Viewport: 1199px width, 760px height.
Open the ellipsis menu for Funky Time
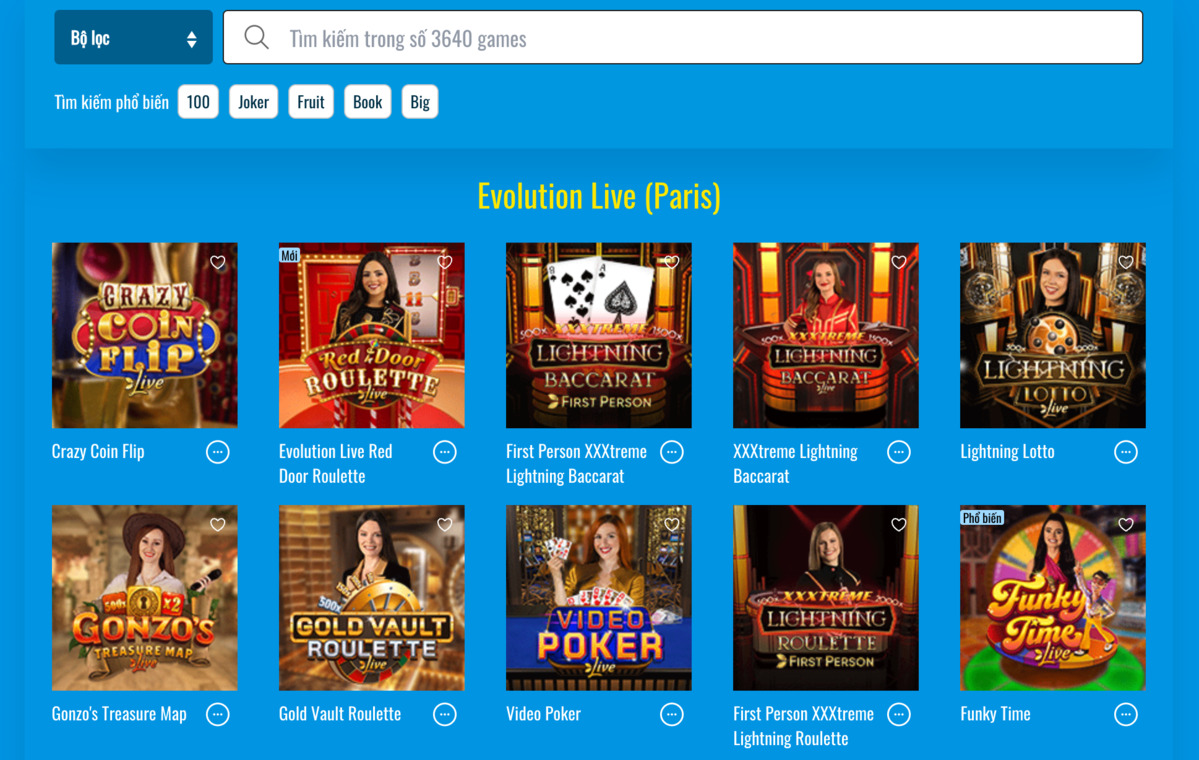click(x=1125, y=714)
